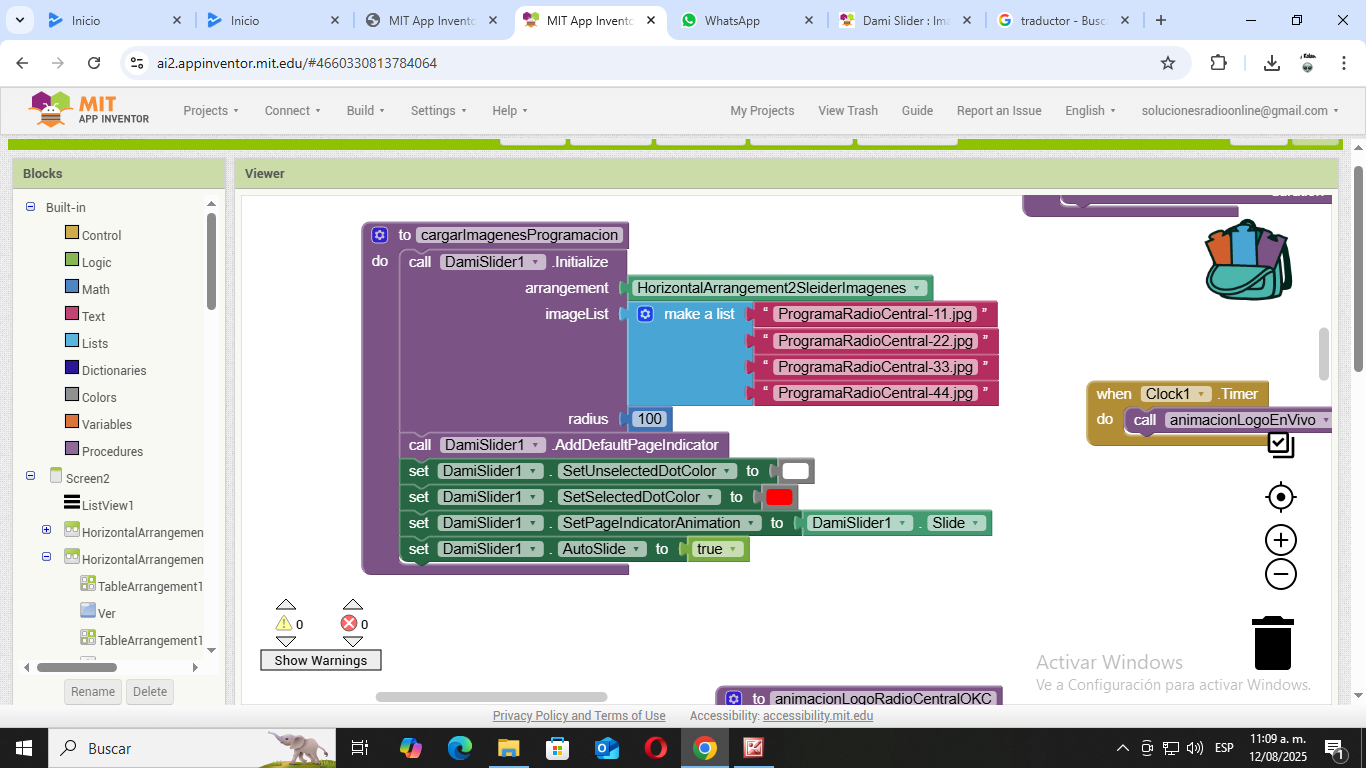1366x768 pixels.
Task: Click the zoom in plus icon
Action: (x=1280, y=541)
